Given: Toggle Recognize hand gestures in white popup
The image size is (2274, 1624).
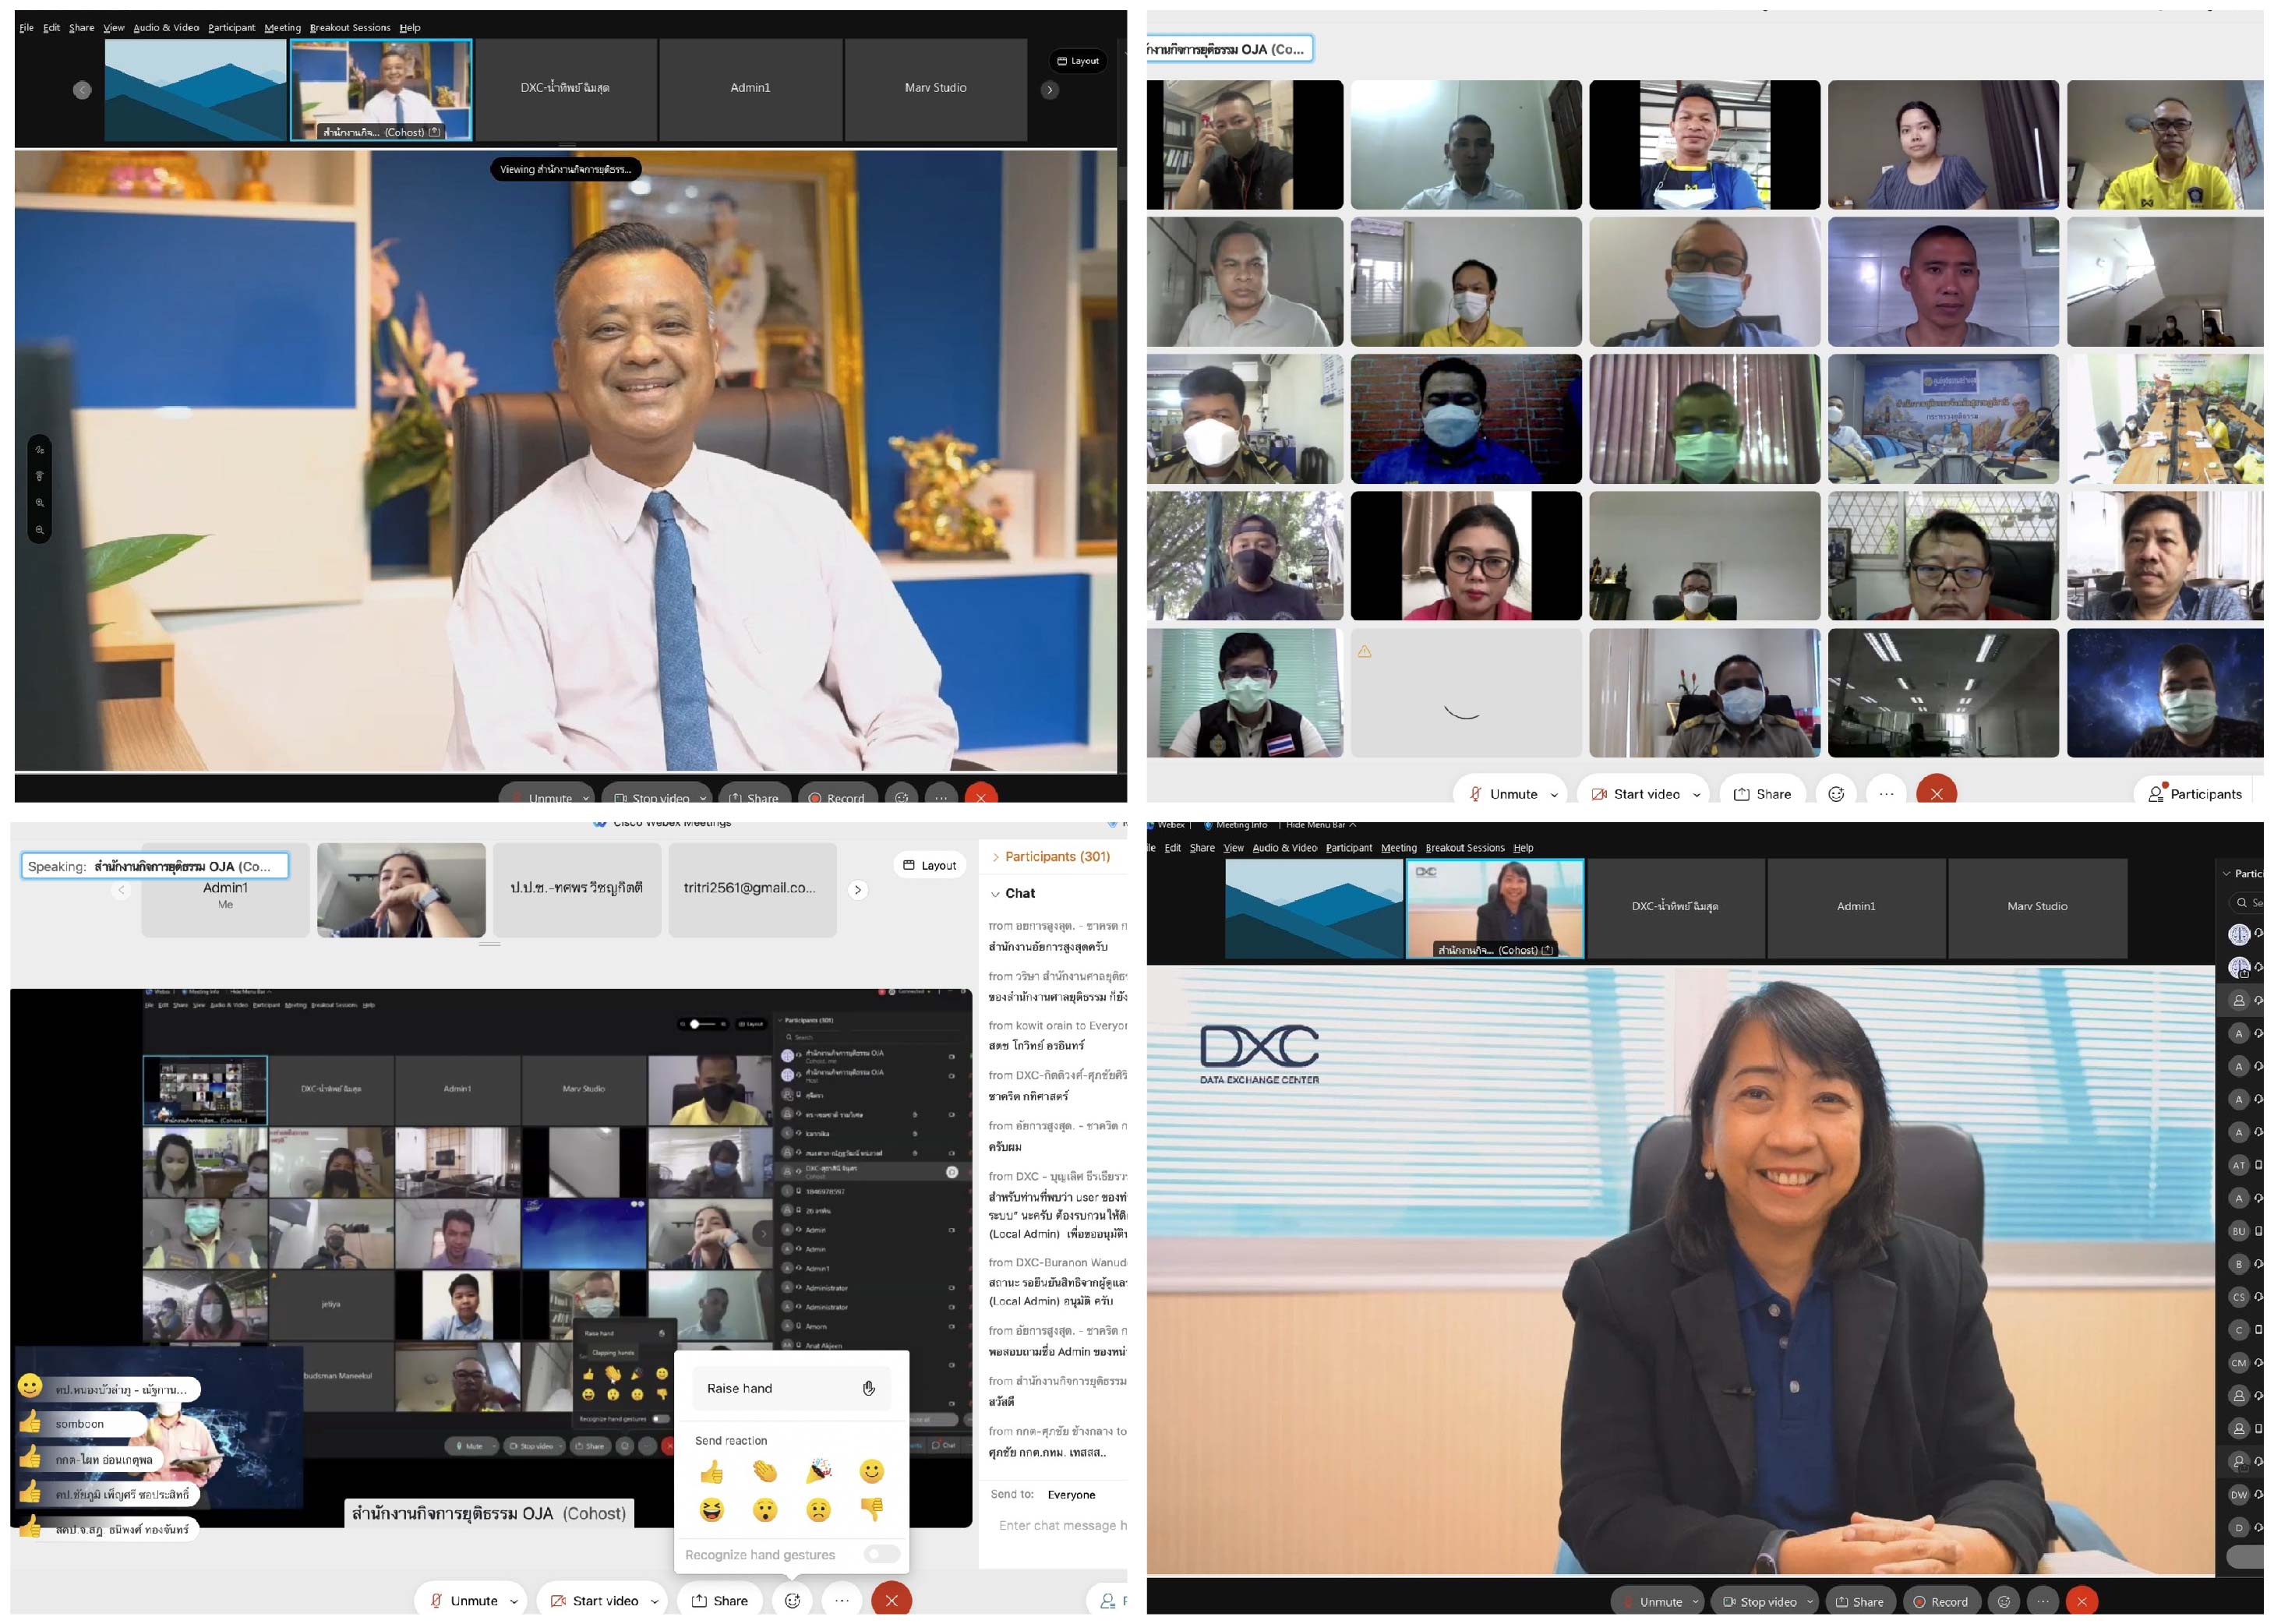Looking at the screenshot, I should [882, 1554].
